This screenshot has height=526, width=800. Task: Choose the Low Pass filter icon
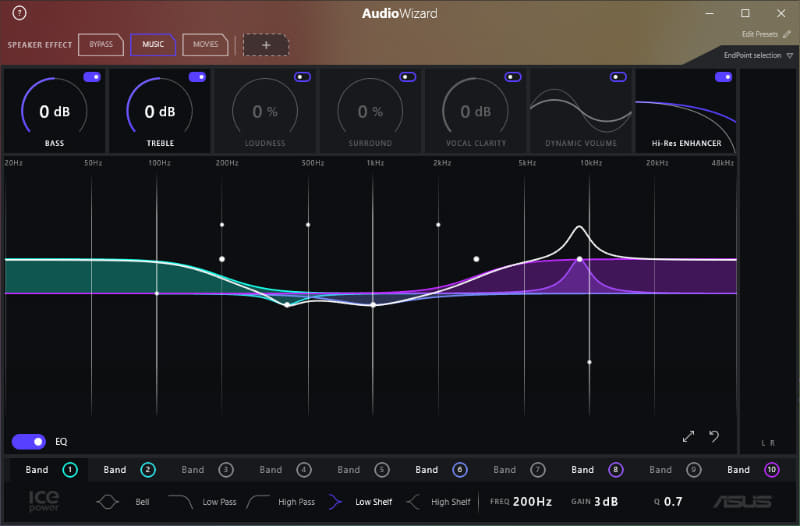click(x=181, y=502)
